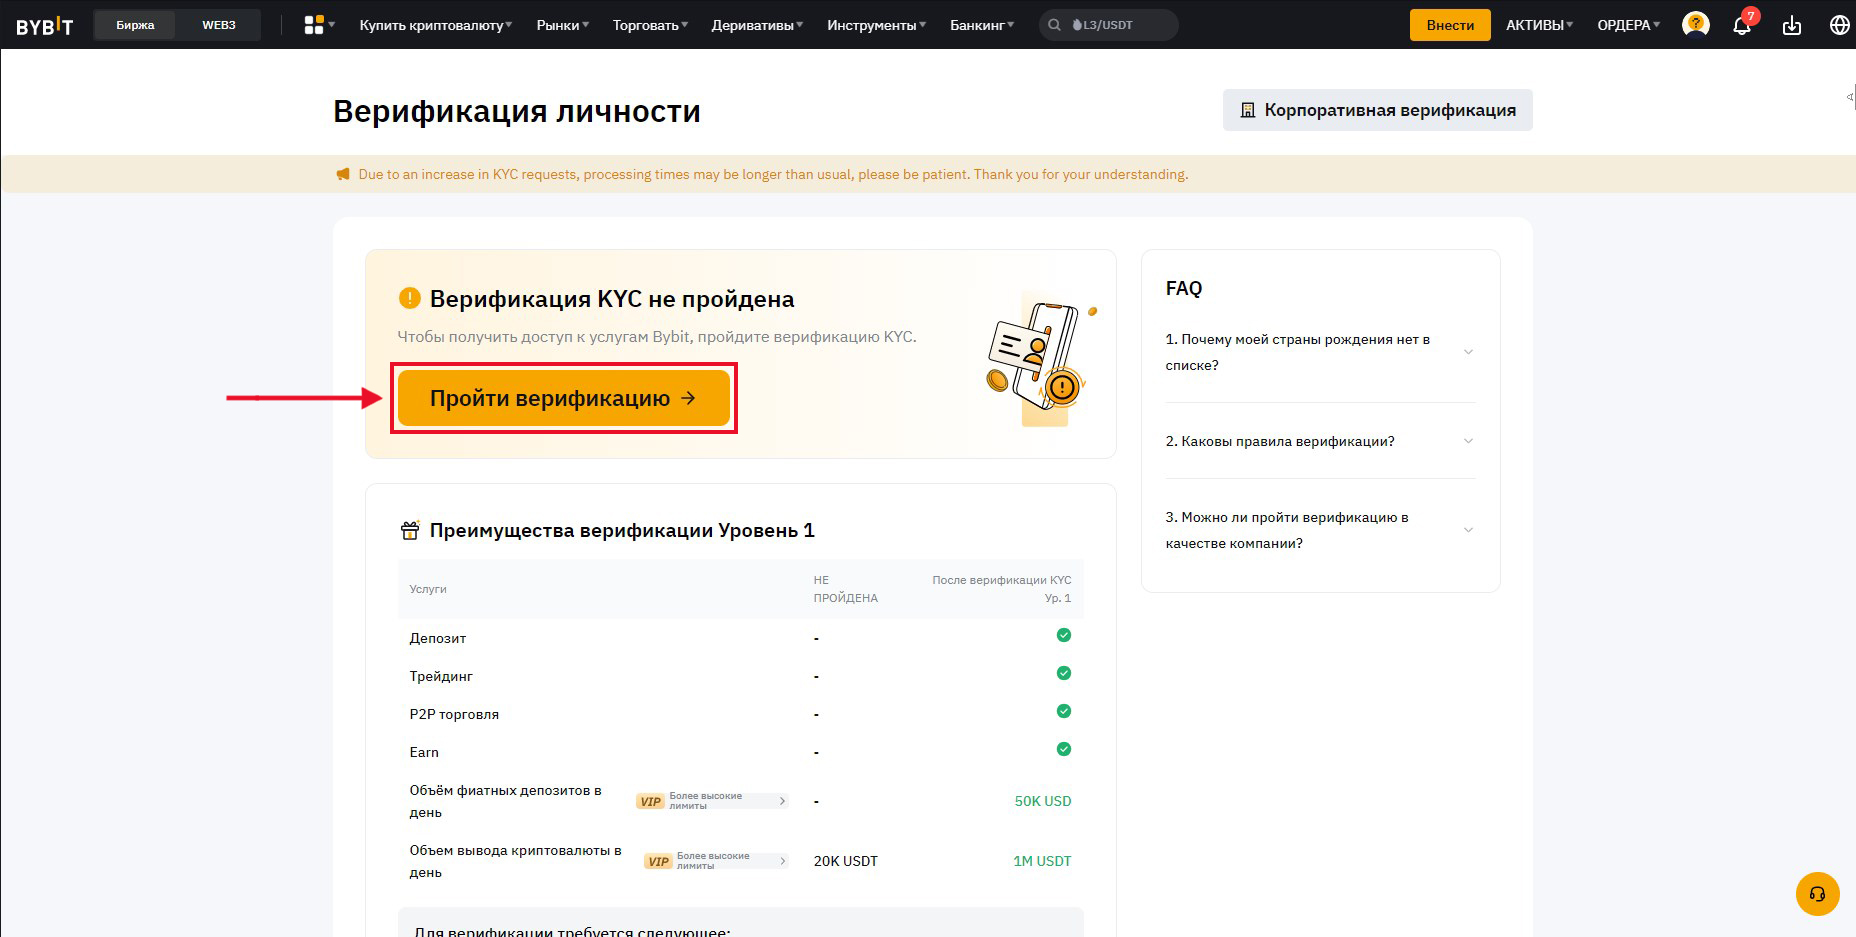Open the Банкинг menu
Image resolution: width=1856 pixels, height=937 pixels.
[982, 25]
